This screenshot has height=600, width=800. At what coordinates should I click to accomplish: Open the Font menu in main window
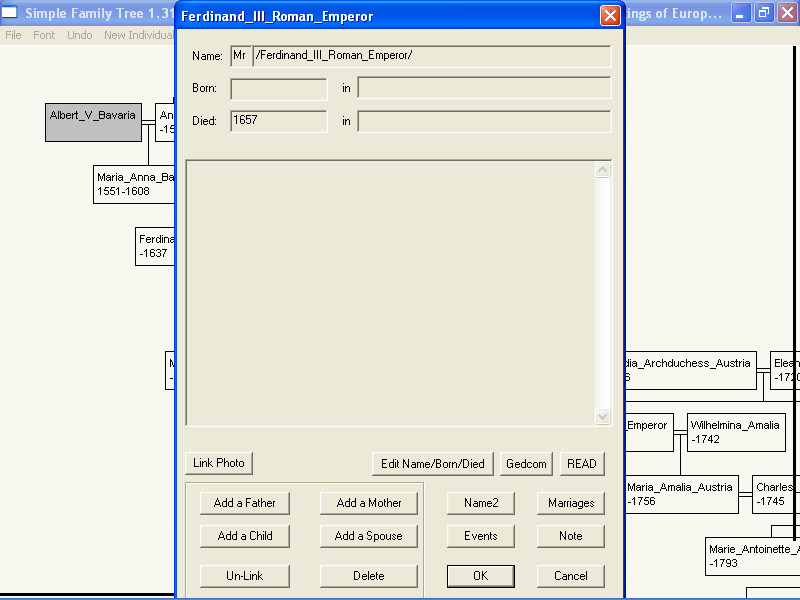coord(44,35)
